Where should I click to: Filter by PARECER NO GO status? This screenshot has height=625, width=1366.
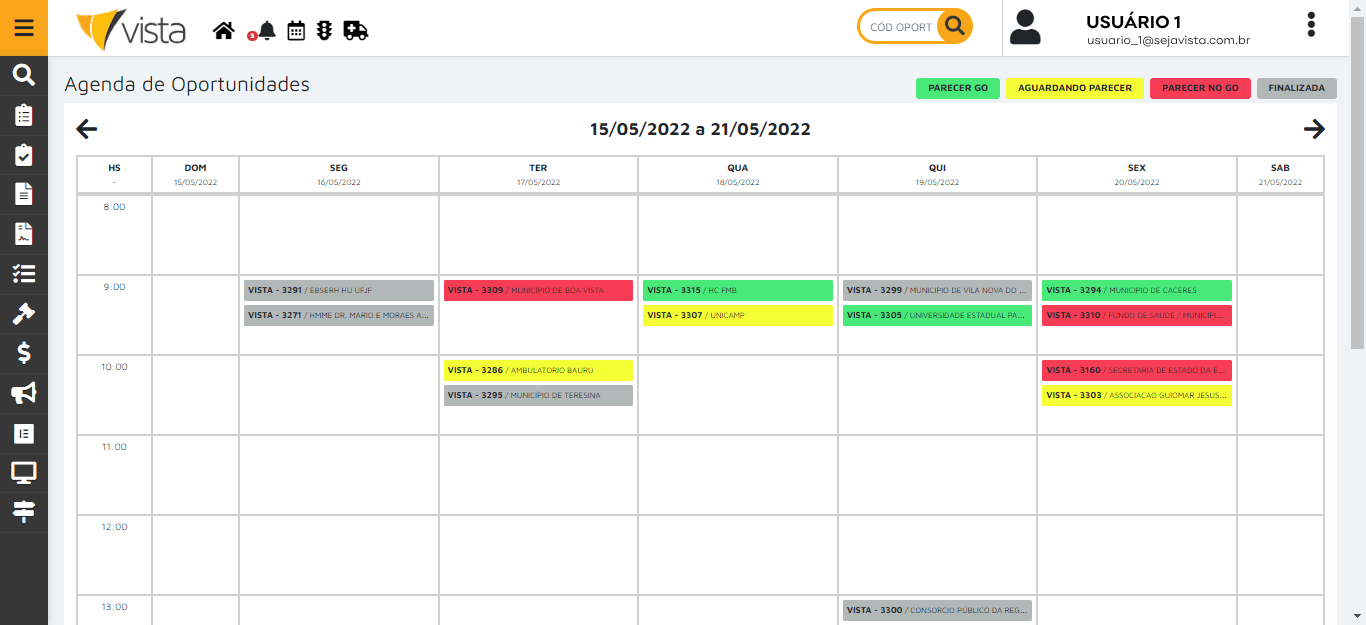[x=1200, y=88]
